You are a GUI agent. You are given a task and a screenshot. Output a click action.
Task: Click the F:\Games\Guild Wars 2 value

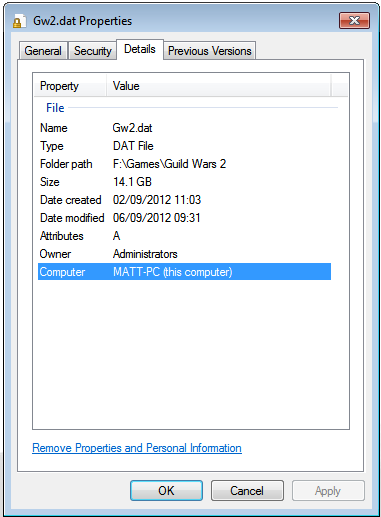coord(169,164)
